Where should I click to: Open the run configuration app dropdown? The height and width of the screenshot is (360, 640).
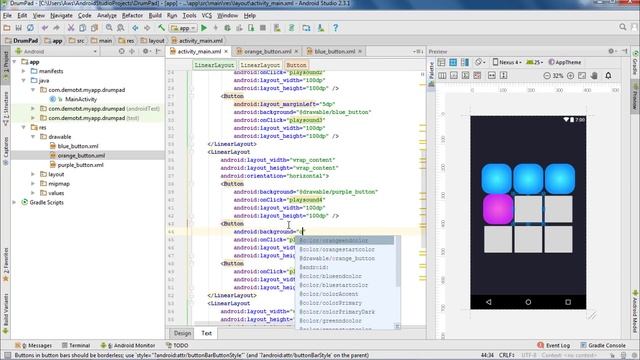183,28
